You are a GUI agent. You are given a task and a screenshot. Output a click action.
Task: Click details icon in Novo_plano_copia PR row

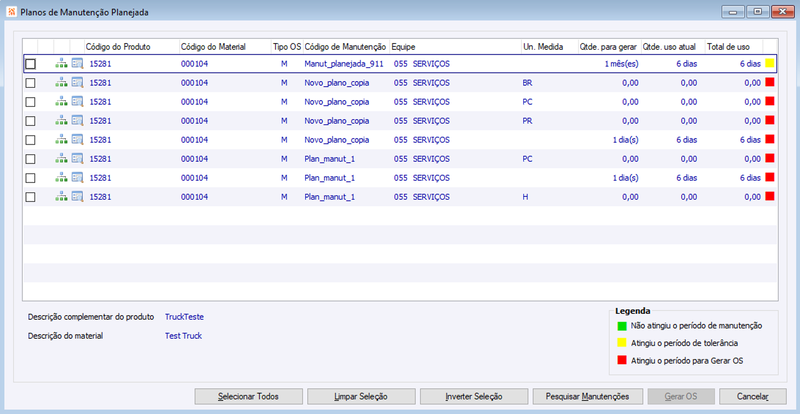click(x=78, y=121)
